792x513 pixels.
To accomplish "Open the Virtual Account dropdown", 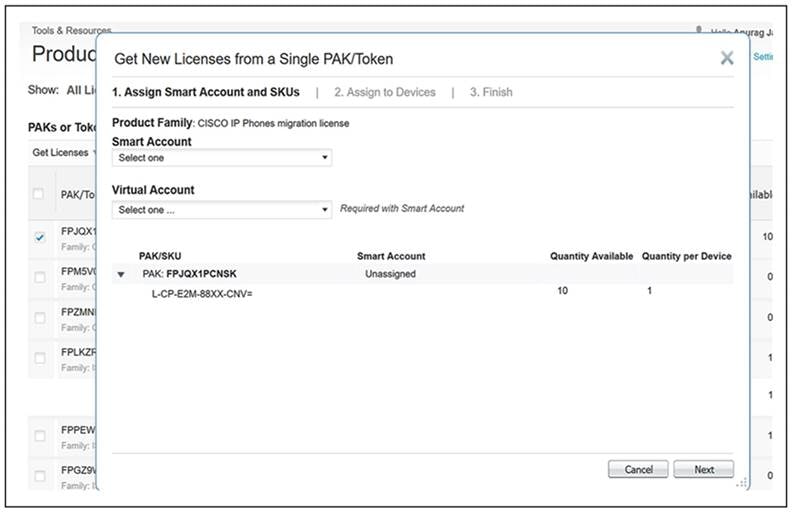I will [x=222, y=210].
